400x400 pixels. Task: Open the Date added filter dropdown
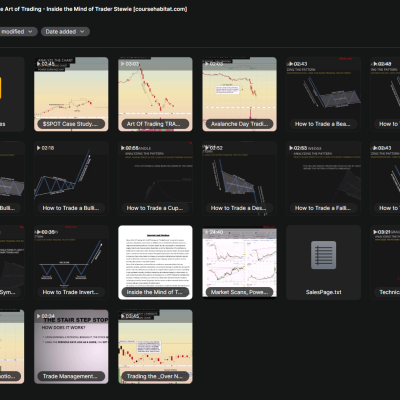[x=65, y=32]
